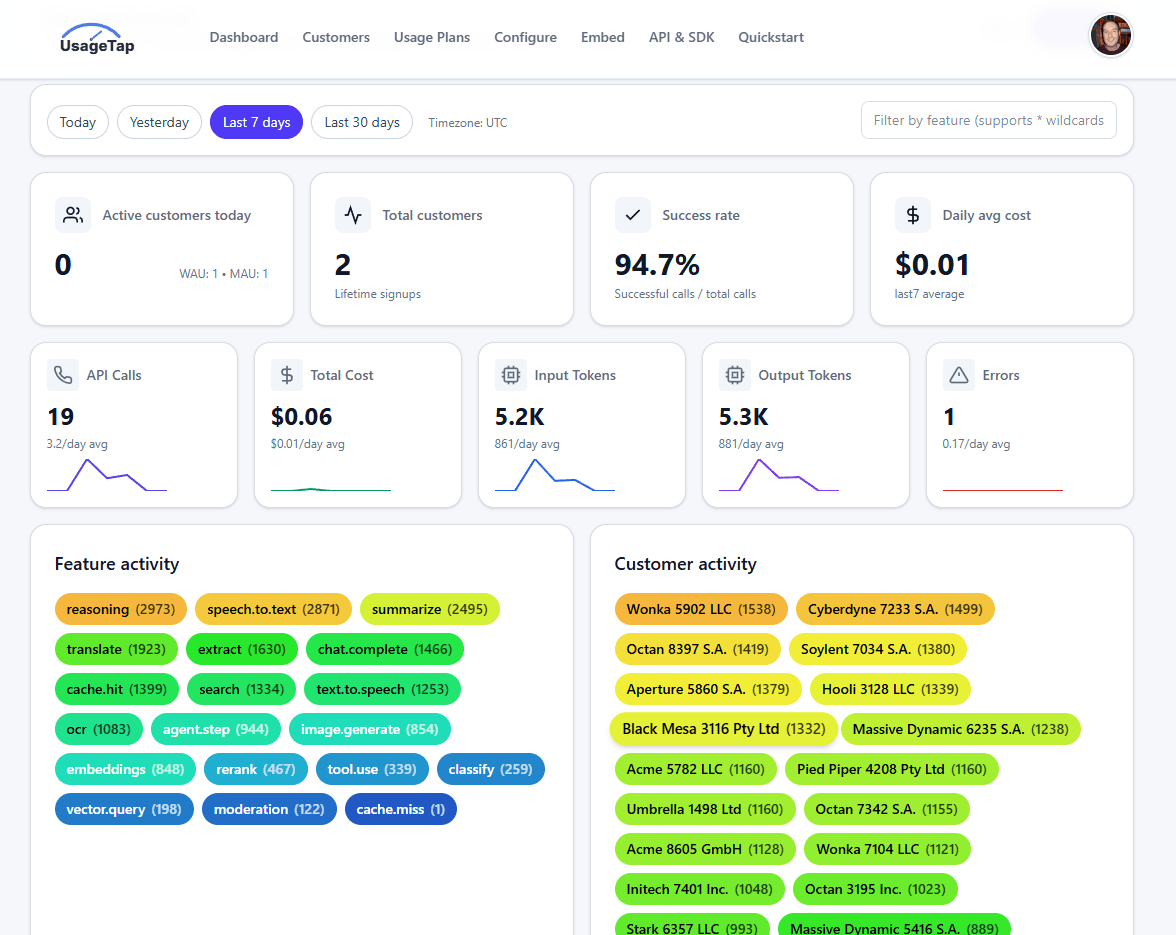The height and width of the screenshot is (935, 1176).
Task: Select the Today time range
Action: [x=77, y=121]
